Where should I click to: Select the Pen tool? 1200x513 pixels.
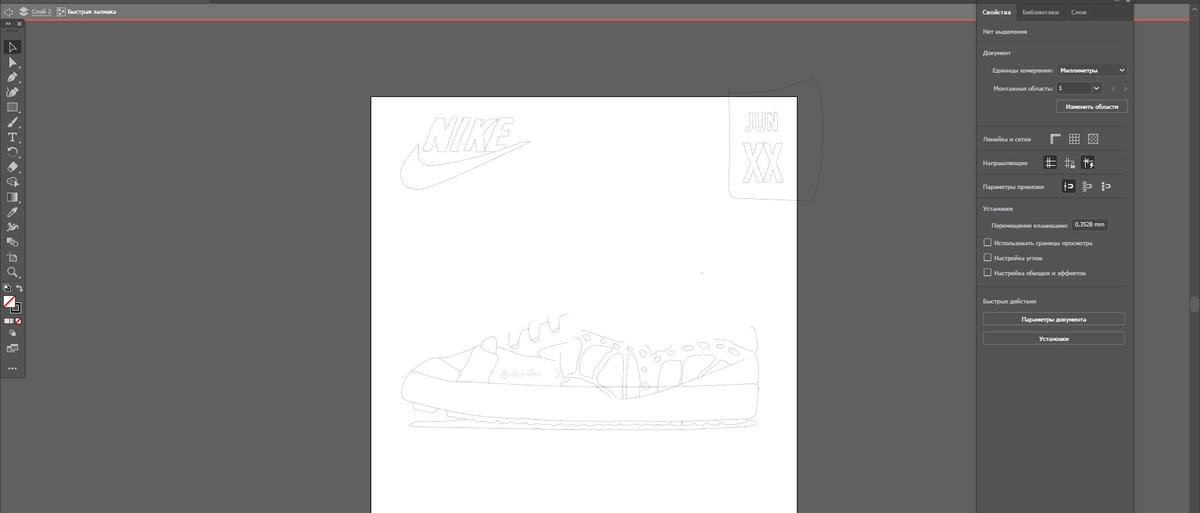[x=13, y=77]
